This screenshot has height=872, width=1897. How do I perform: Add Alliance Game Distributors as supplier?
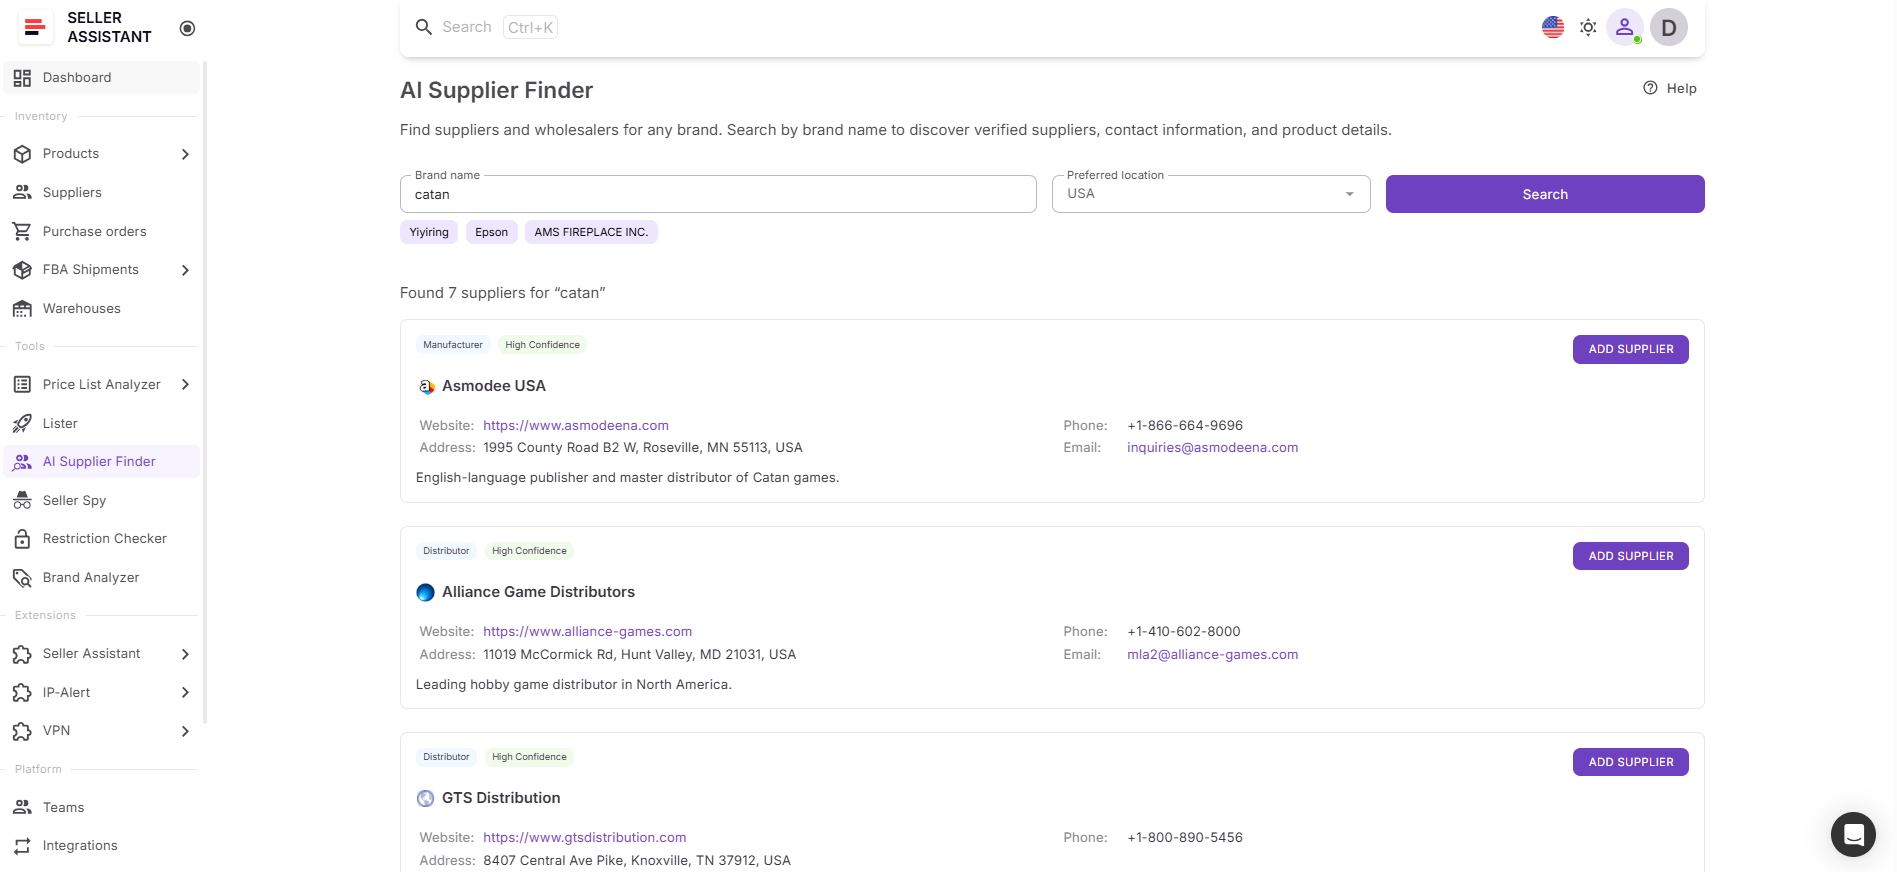[1631, 556]
